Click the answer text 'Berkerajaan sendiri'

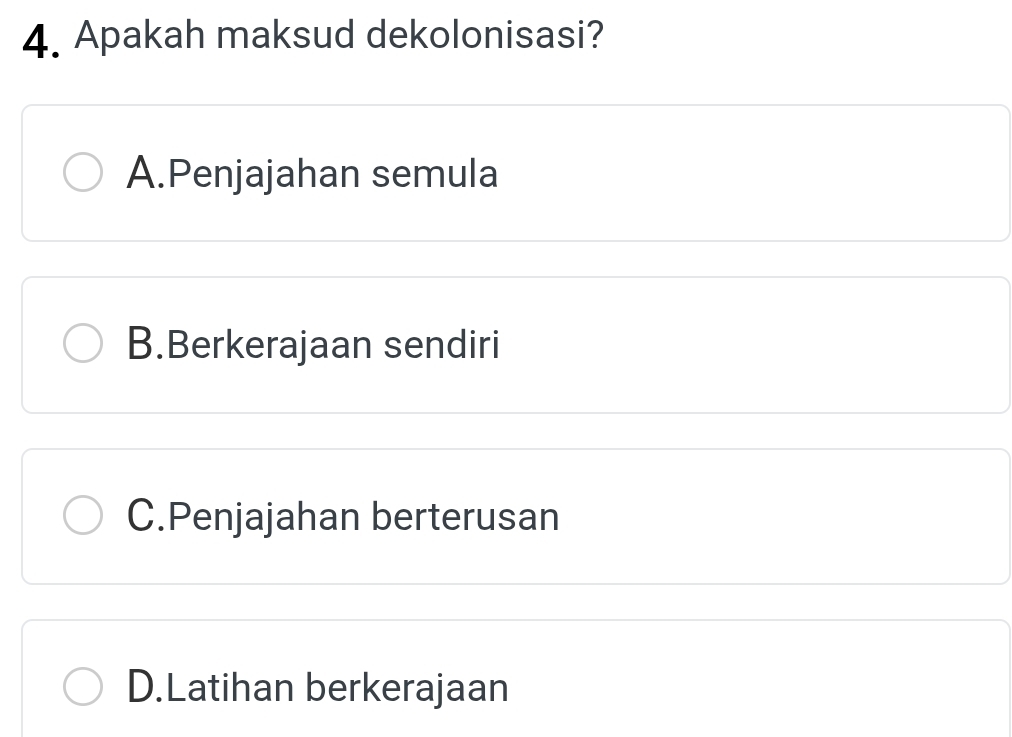click(x=333, y=346)
